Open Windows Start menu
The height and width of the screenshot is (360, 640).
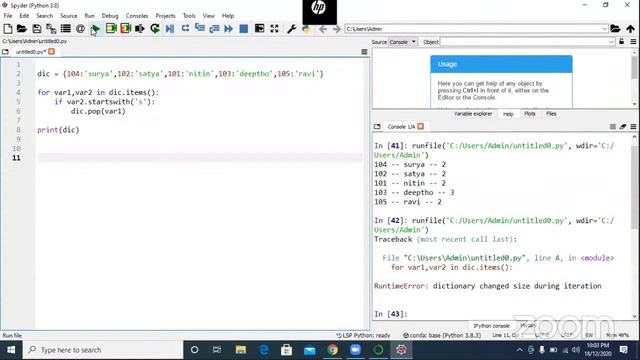coord(11,350)
